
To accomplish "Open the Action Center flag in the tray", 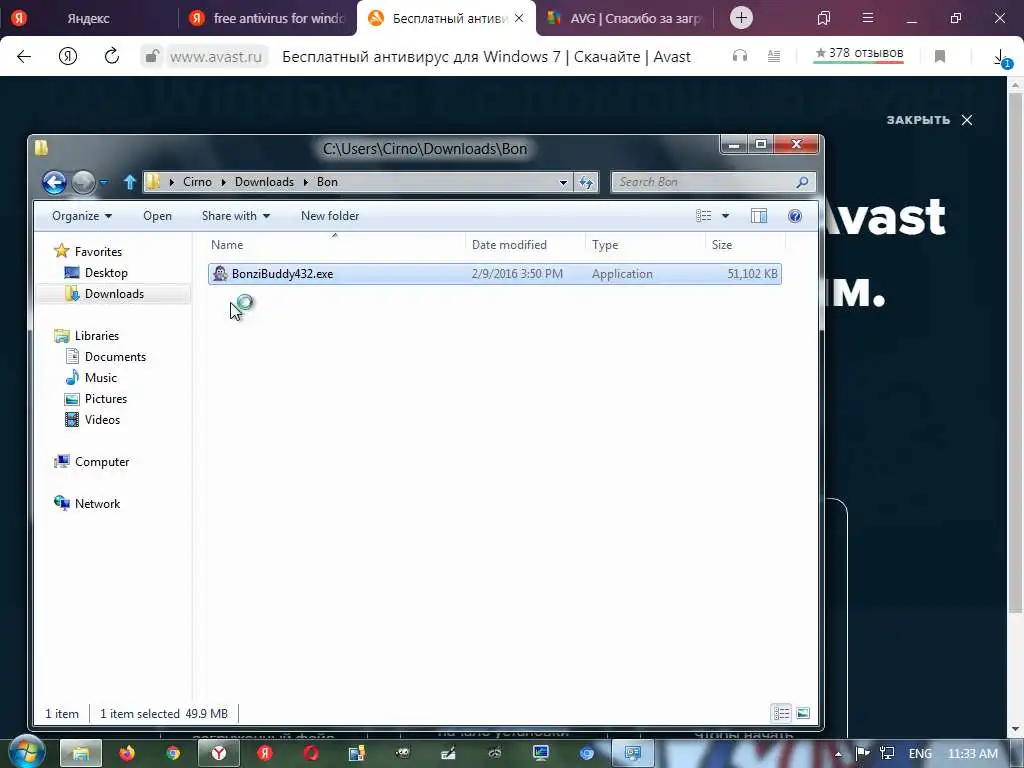I will coord(862,754).
